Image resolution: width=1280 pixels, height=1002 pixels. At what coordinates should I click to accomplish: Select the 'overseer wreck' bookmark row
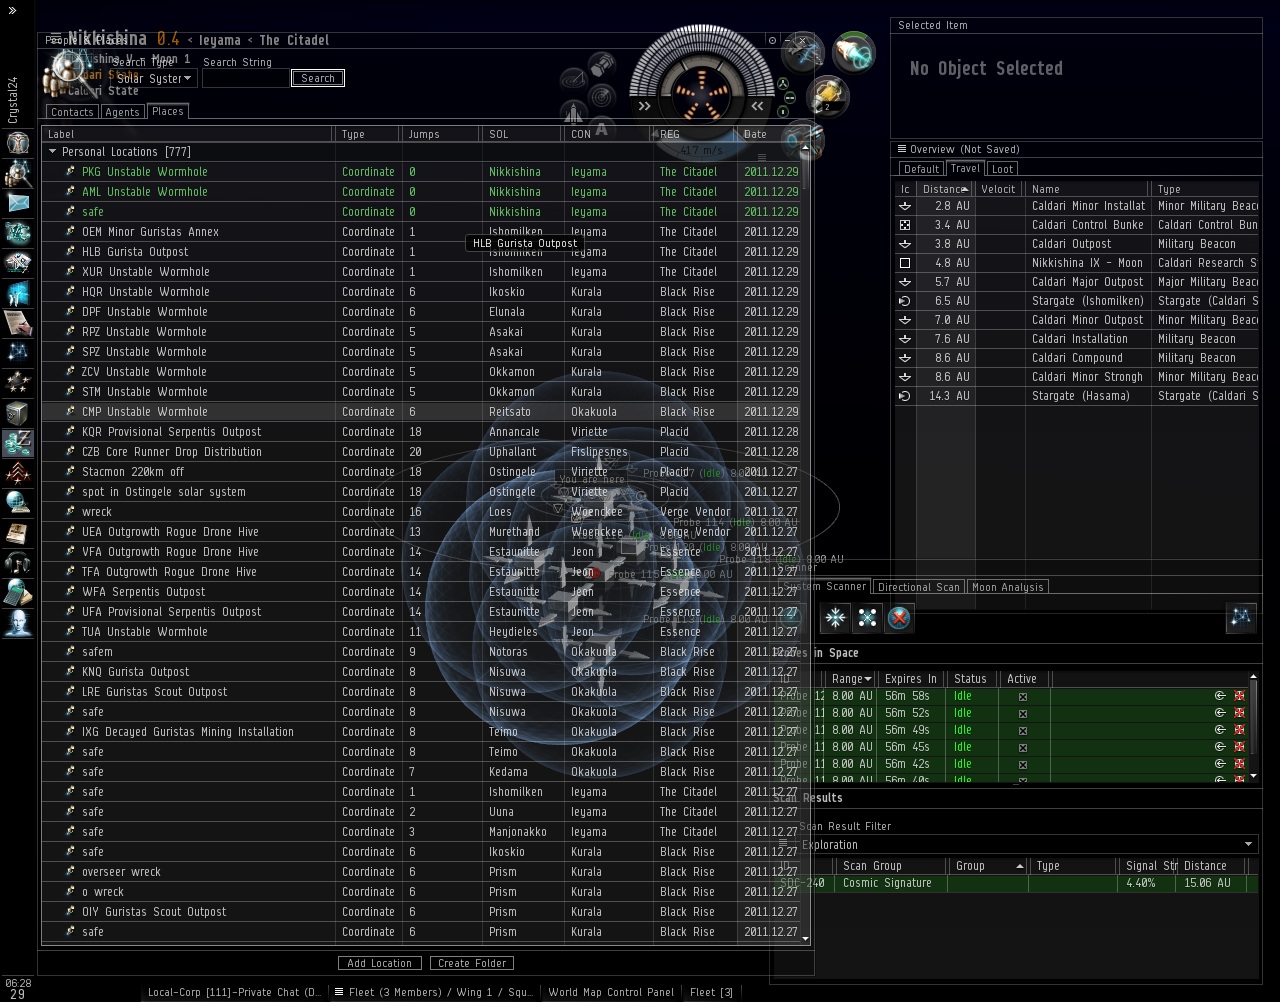pyautogui.click(x=422, y=872)
